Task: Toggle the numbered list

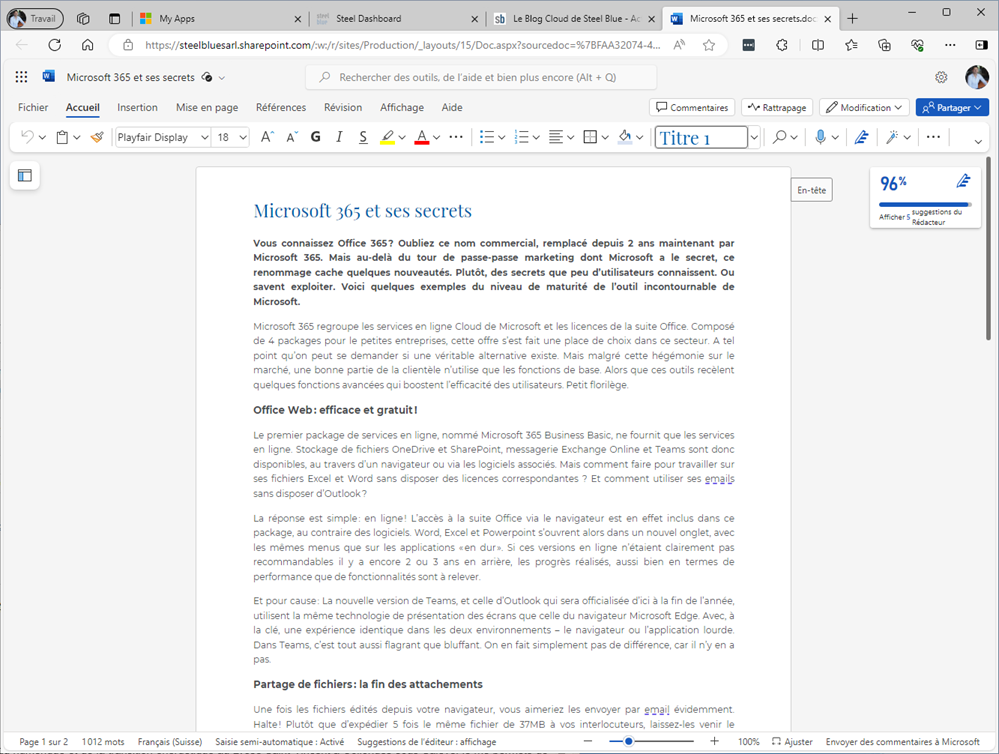Action: pos(521,137)
